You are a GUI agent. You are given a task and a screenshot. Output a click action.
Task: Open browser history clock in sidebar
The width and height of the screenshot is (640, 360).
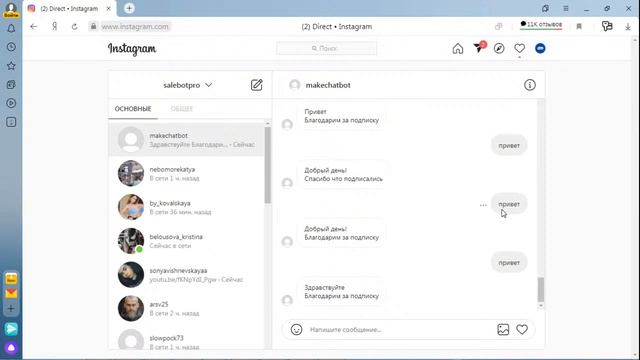pos(11,47)
